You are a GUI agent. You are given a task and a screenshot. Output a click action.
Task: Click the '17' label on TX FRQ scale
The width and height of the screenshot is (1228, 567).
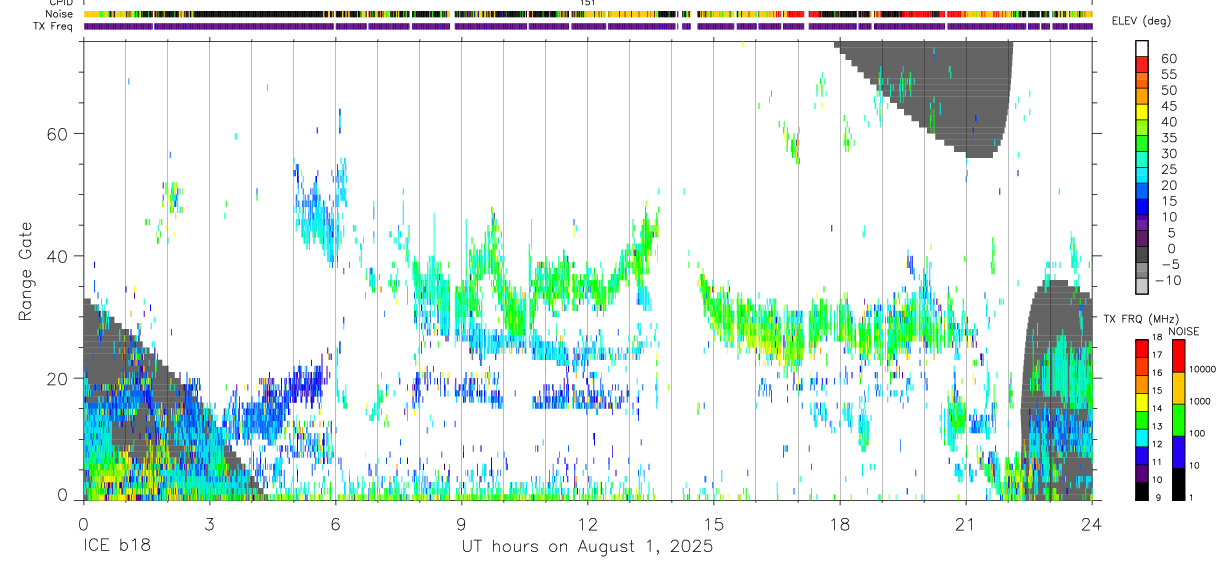(x=1158, y=355)
